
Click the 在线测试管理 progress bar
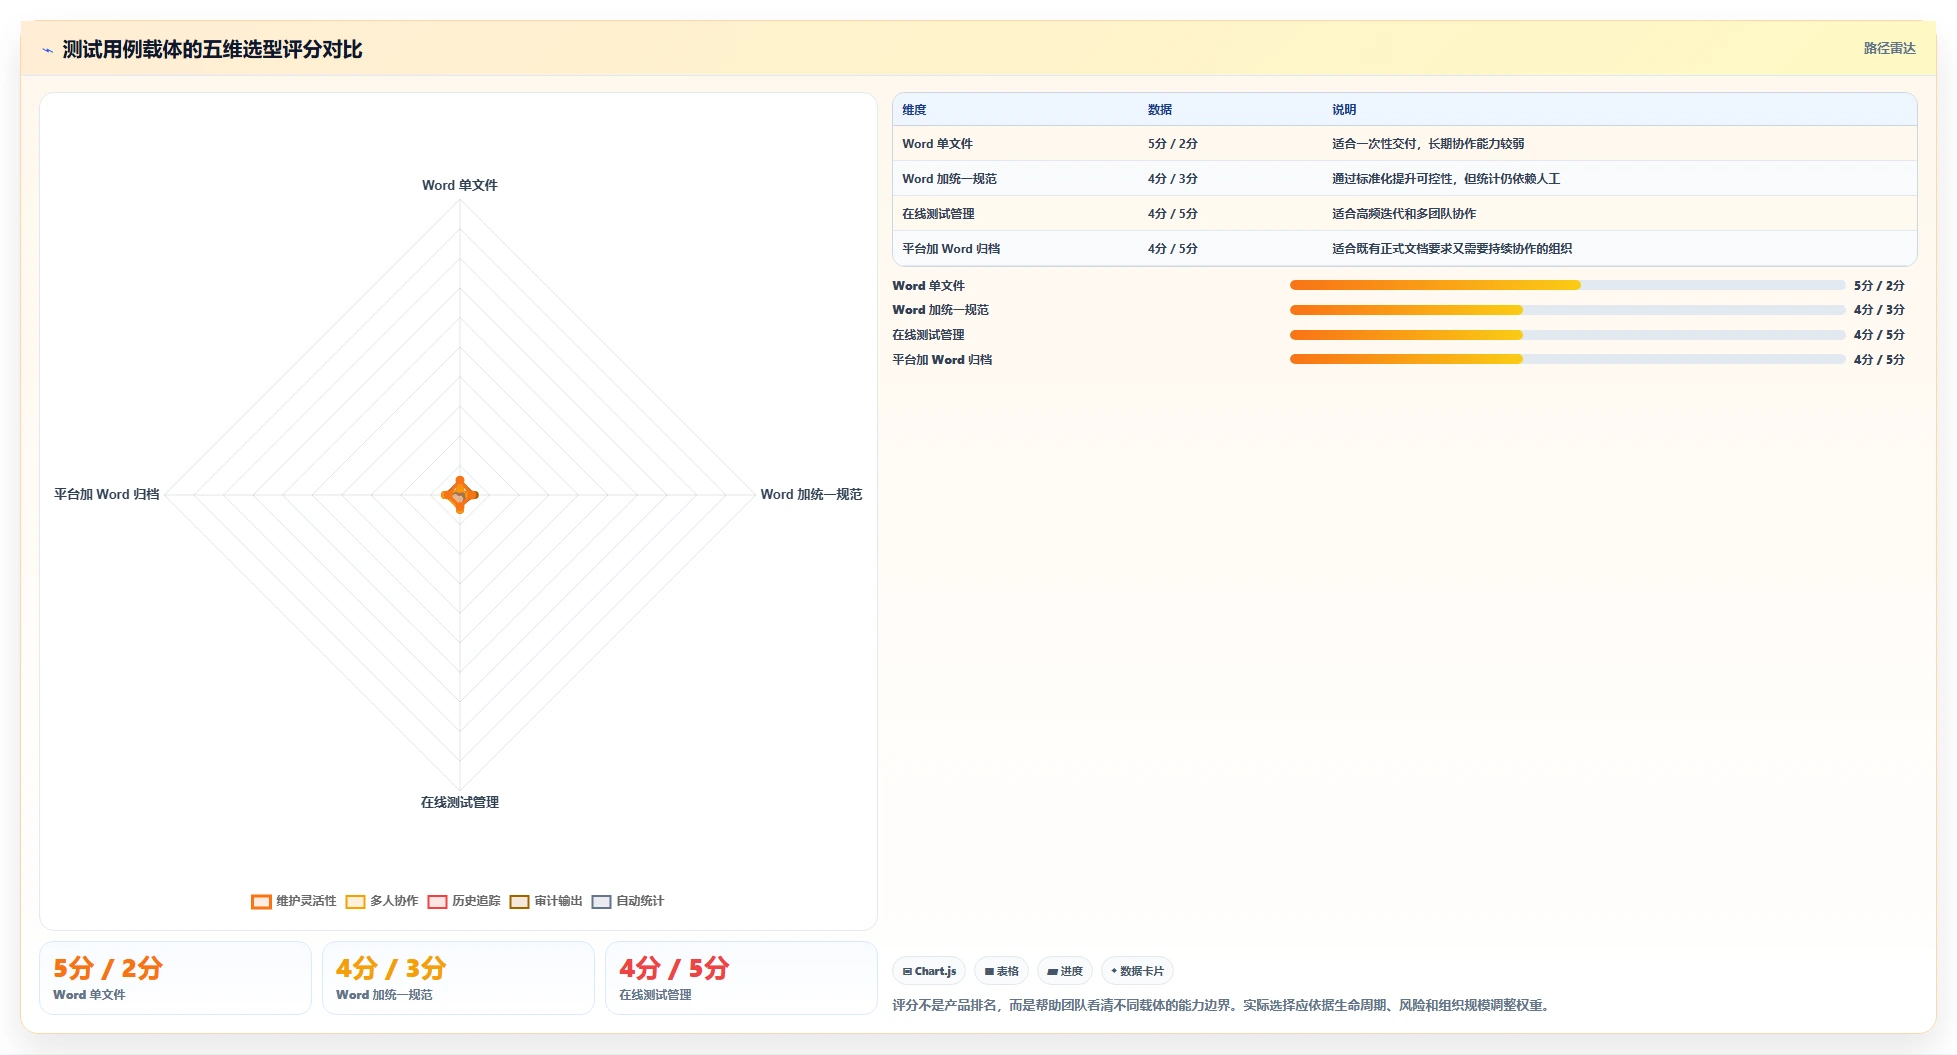click(1567, 335)
